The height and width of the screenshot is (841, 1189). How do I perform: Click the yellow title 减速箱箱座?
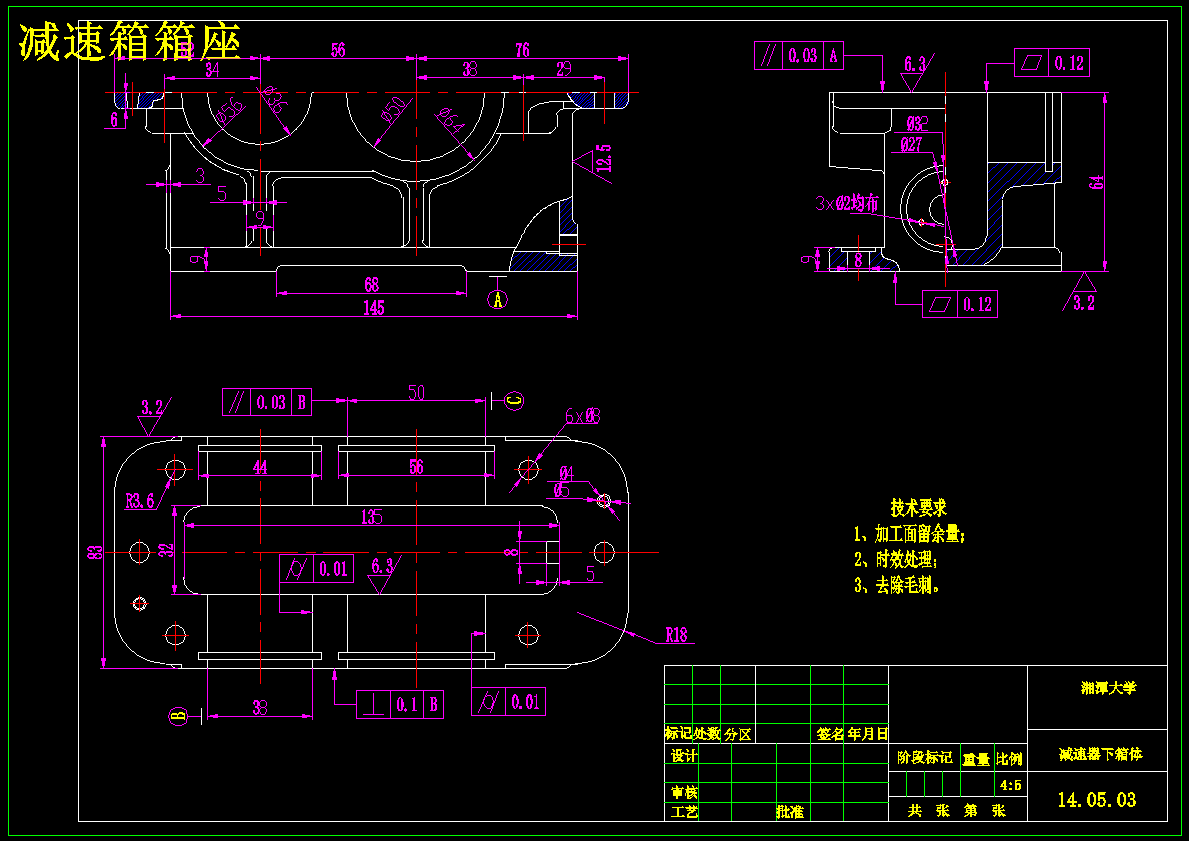click(130, 41)
